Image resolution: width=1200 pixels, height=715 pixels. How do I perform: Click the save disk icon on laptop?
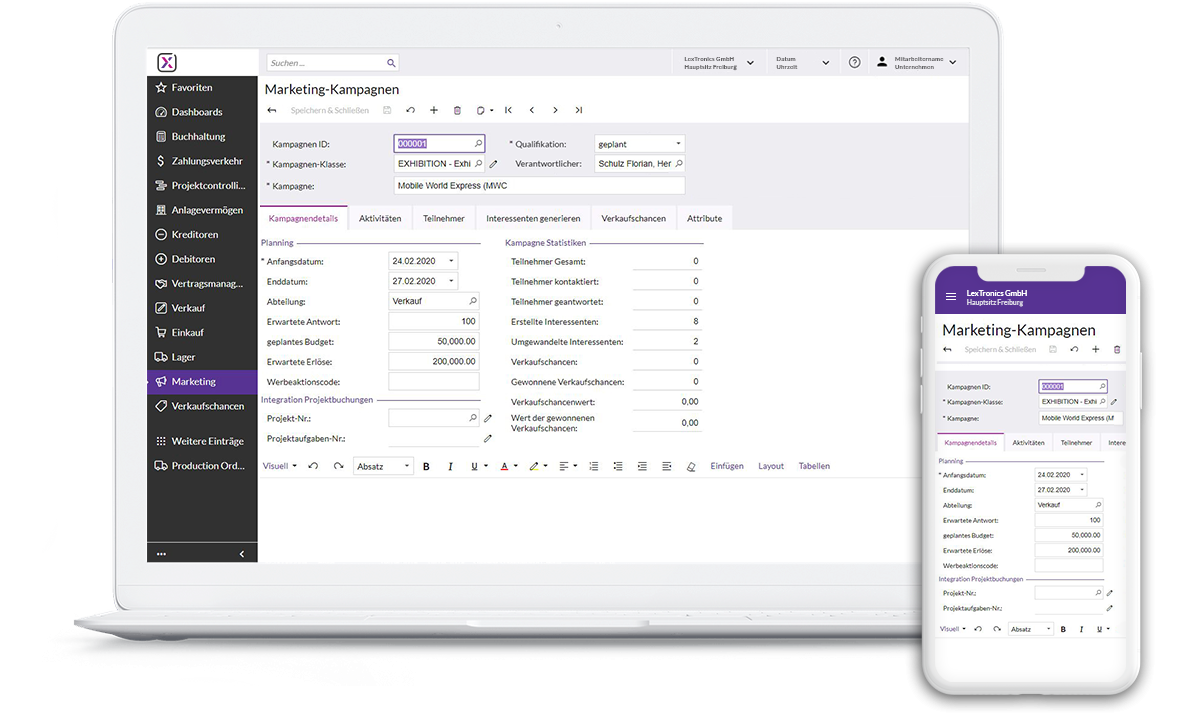coord(387,110)
